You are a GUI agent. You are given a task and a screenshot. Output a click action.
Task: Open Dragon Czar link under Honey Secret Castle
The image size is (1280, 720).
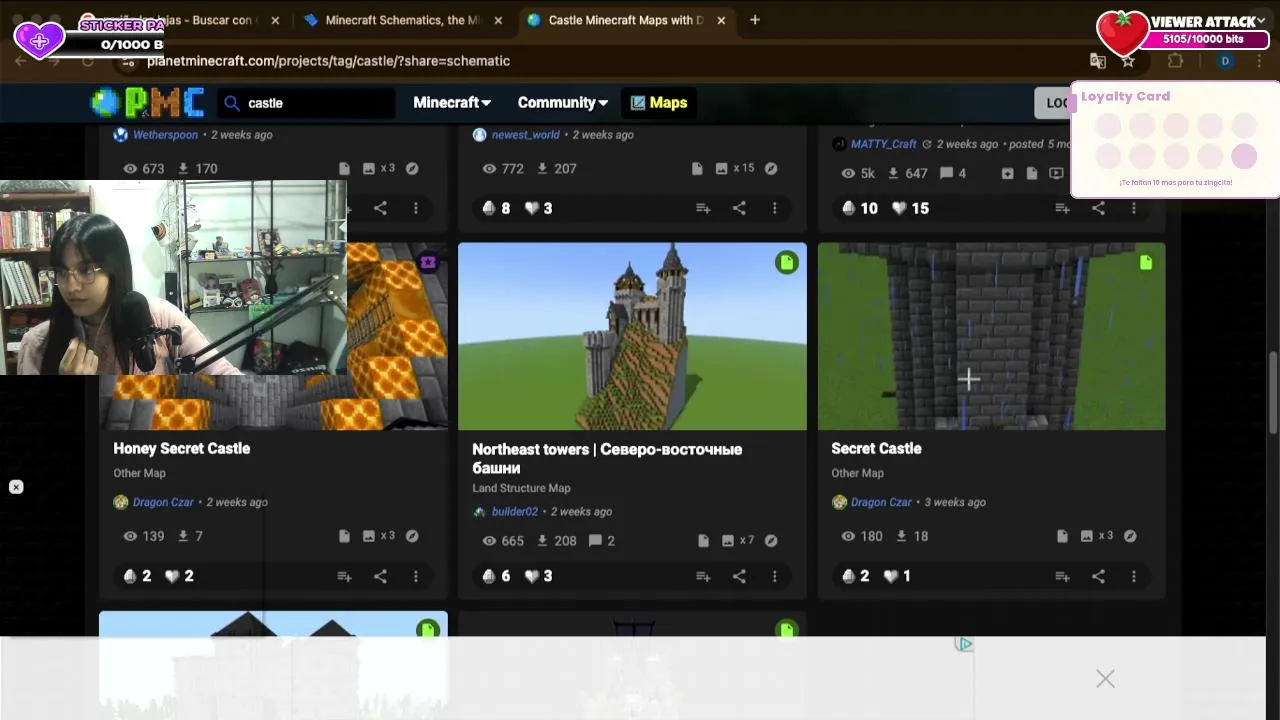tap(163, 502)
